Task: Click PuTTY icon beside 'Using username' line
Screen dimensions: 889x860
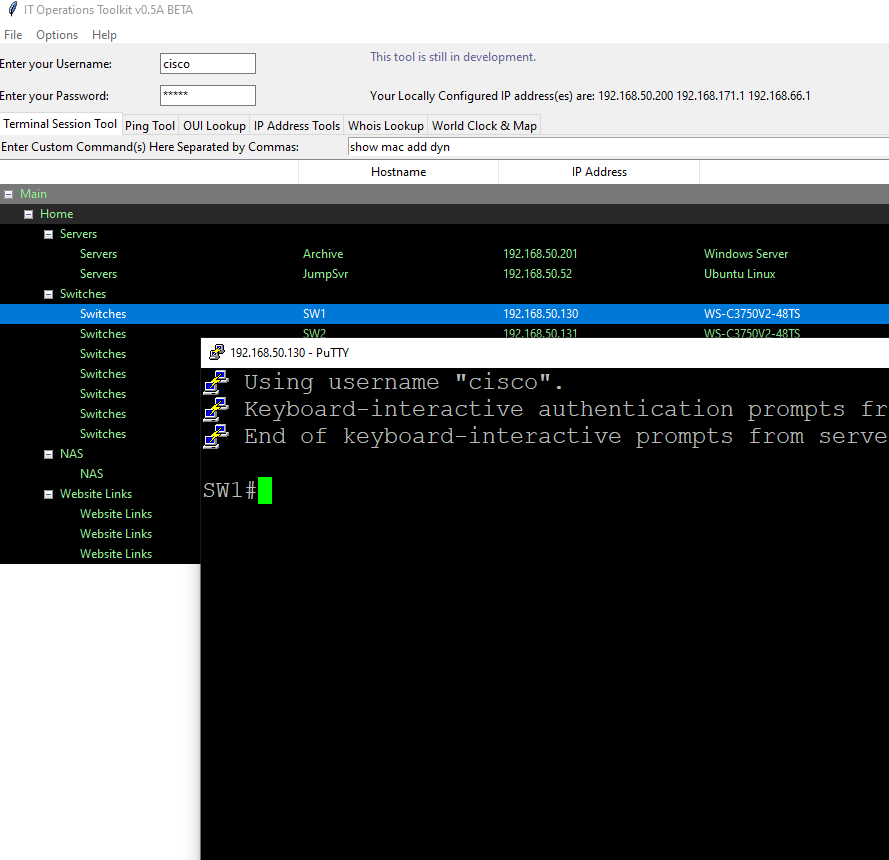Action: 216,382
